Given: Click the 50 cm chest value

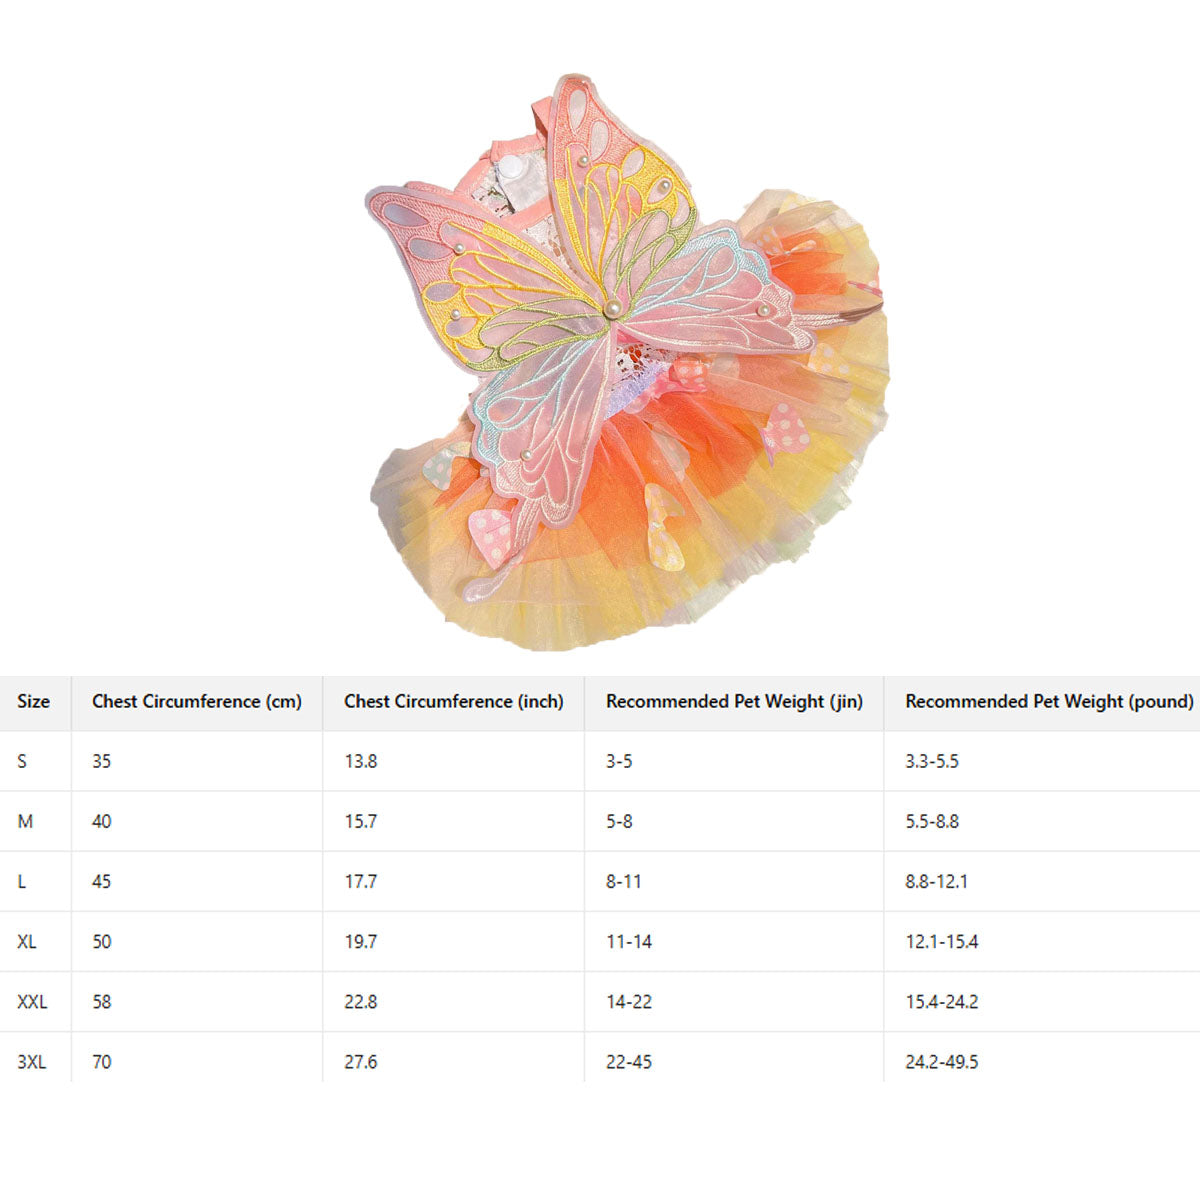Looking at the screenshot, I should pos(102,942).
